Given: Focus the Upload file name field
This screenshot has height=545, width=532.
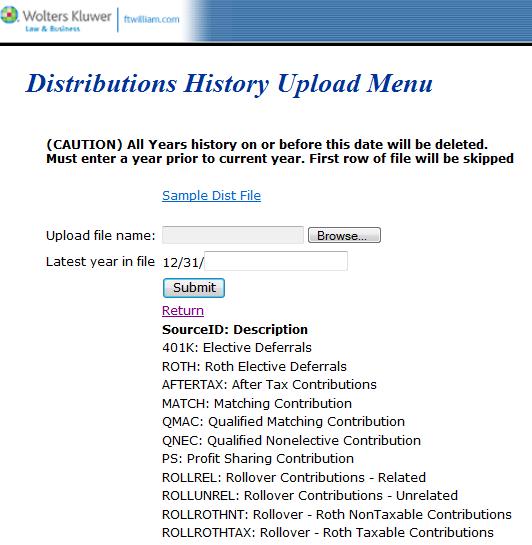Looking at the screenshot, I should (233, 235).
